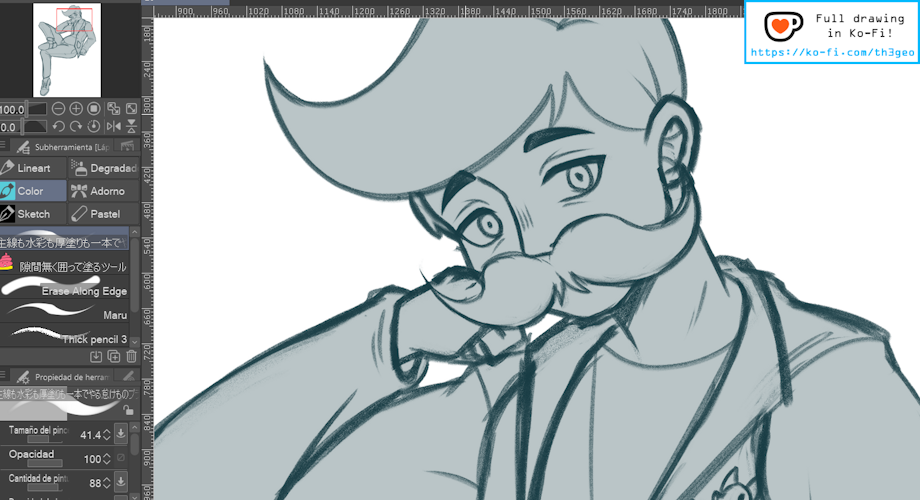Open the ko-fi.com/th3geo link
The width and height of the screenshot is (920, 500).
point(832,52)
